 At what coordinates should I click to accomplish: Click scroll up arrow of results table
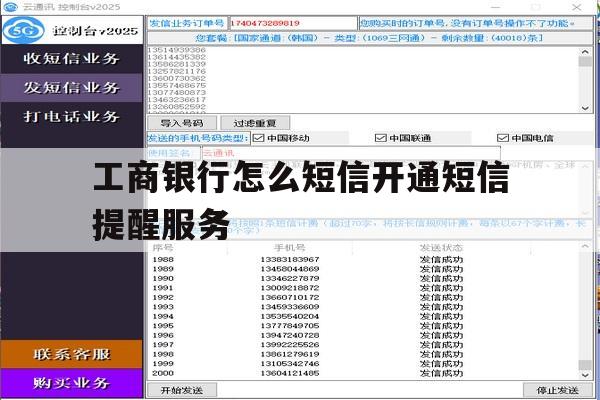coord(585,247)
